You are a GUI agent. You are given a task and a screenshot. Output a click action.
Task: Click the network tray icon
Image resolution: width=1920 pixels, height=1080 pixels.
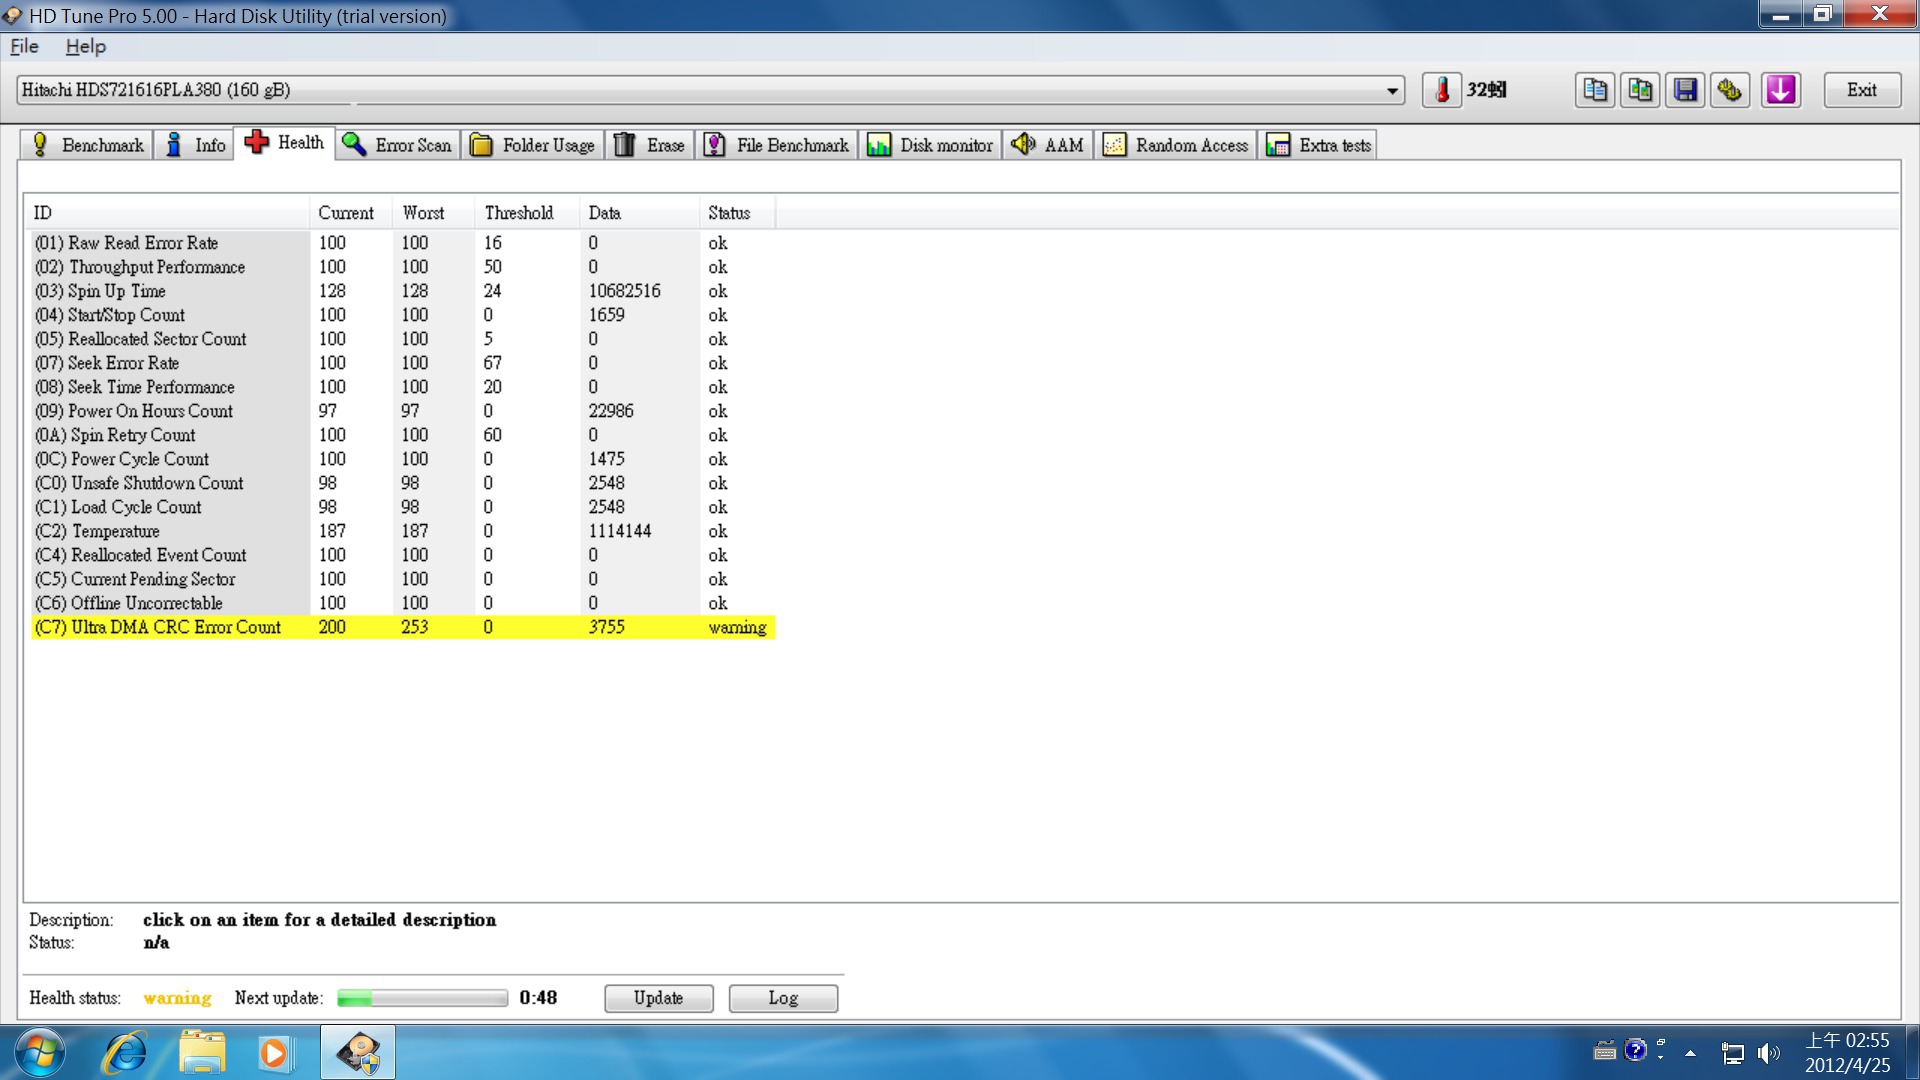(1733, 1053)
